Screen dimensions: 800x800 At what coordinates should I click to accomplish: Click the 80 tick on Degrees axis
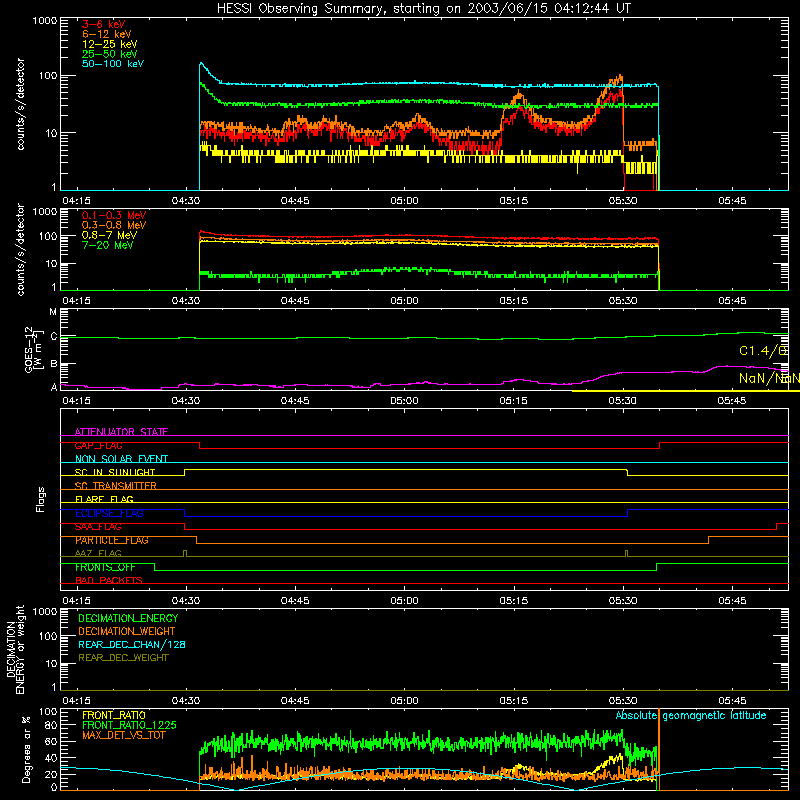pyautogui.click(x=51, y=725)
